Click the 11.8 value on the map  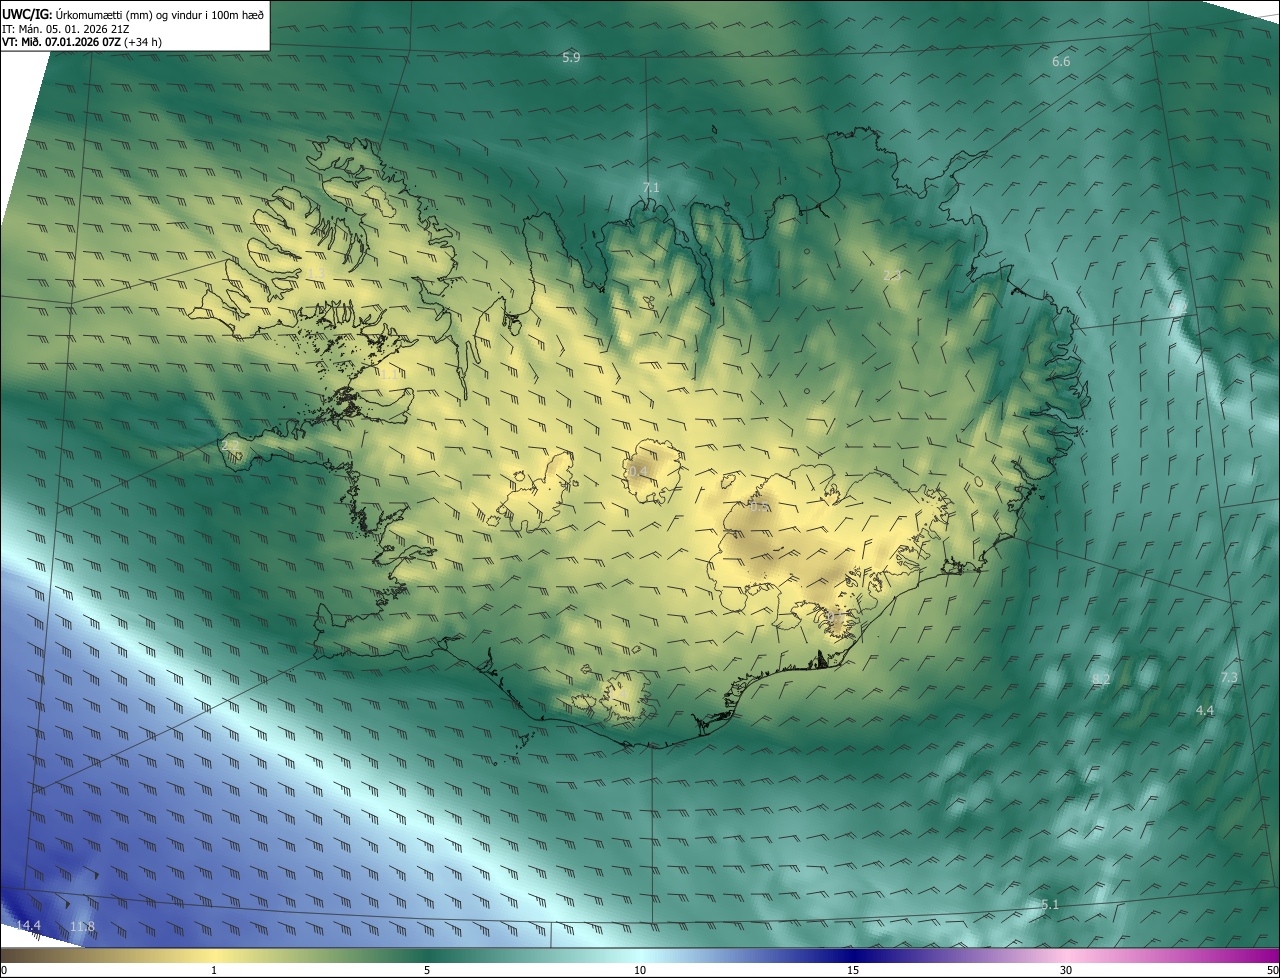[x=82, y=928]
